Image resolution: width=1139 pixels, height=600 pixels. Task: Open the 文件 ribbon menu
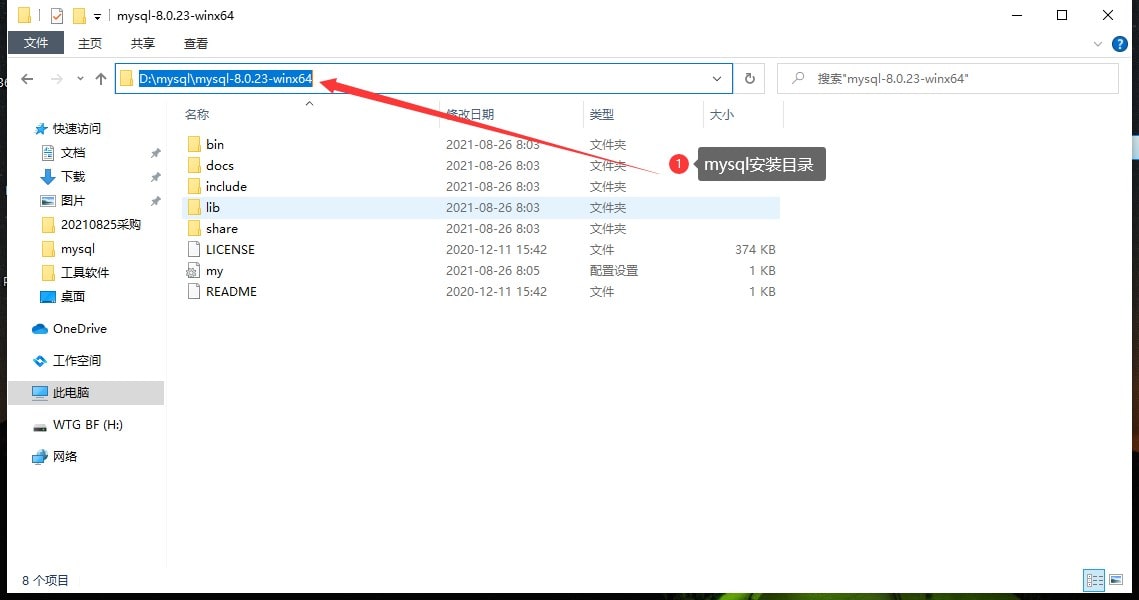click(x=36, y=43)
